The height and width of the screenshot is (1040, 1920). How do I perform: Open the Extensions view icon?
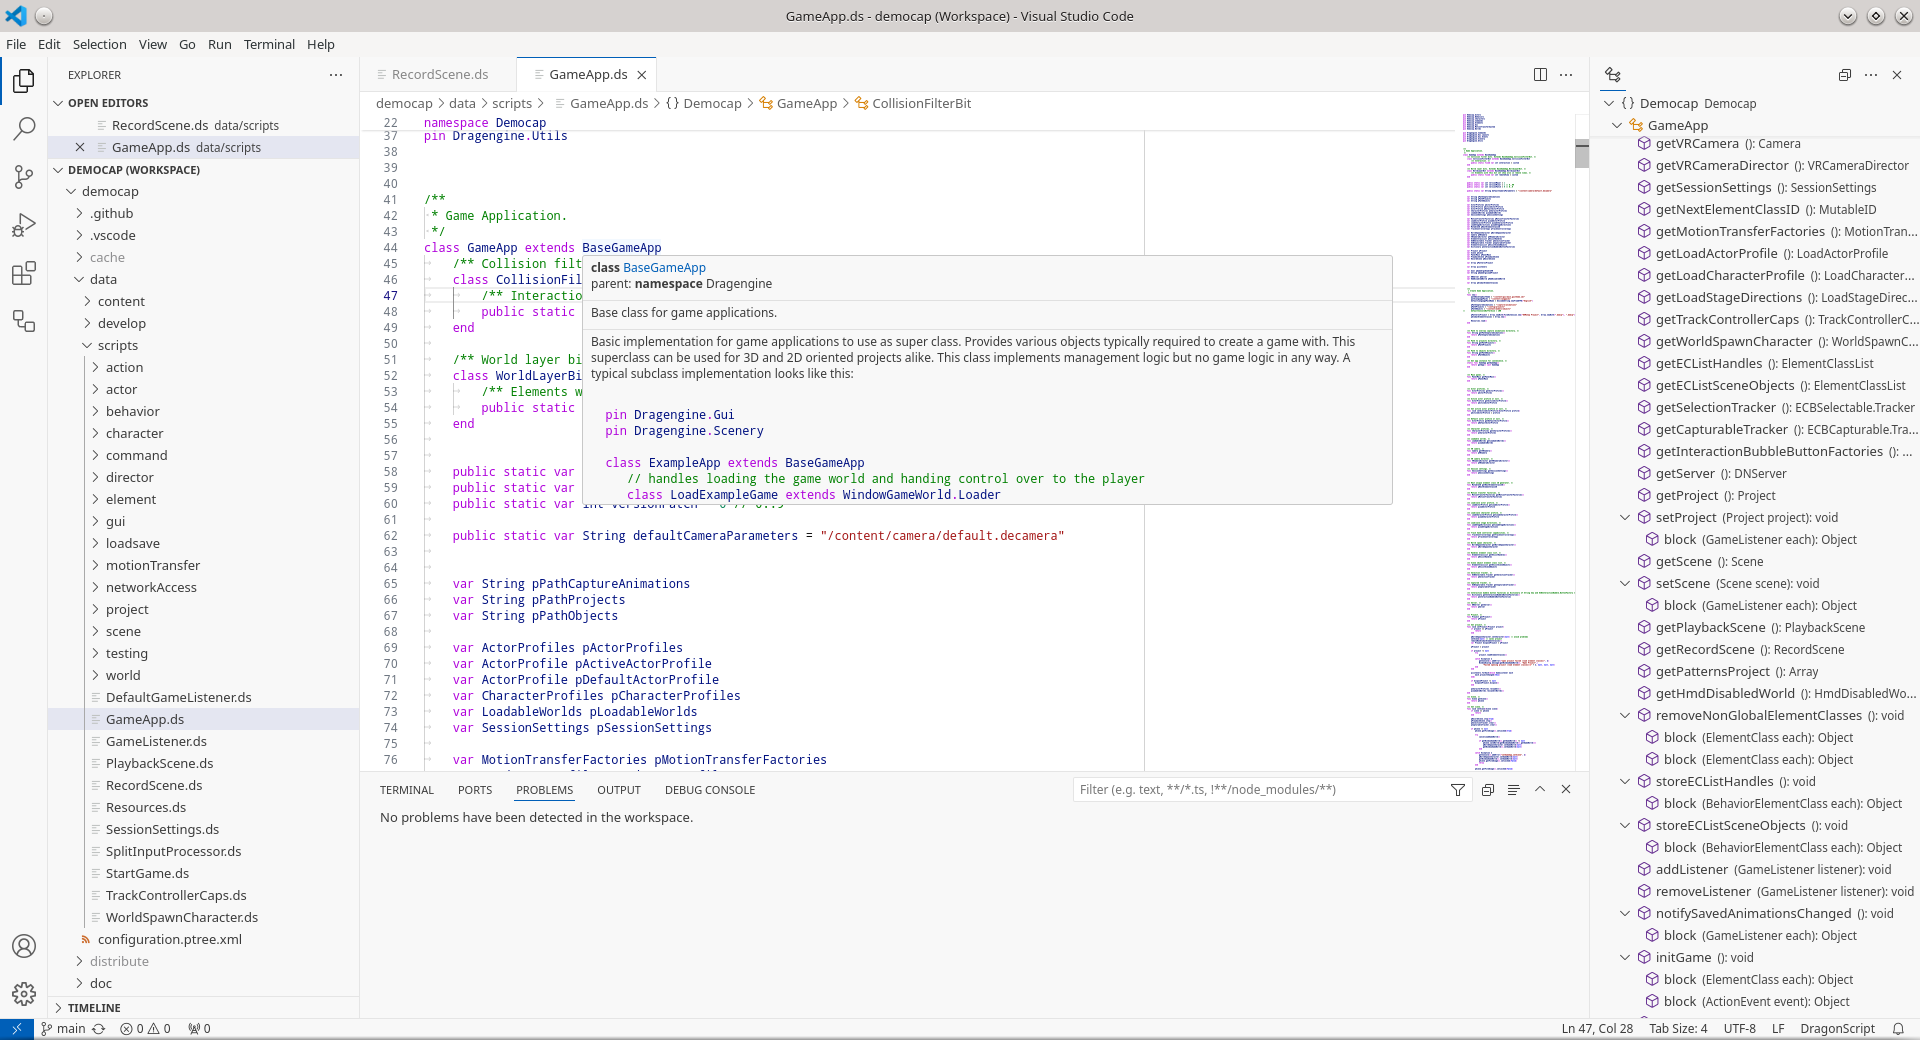[24, 273]
